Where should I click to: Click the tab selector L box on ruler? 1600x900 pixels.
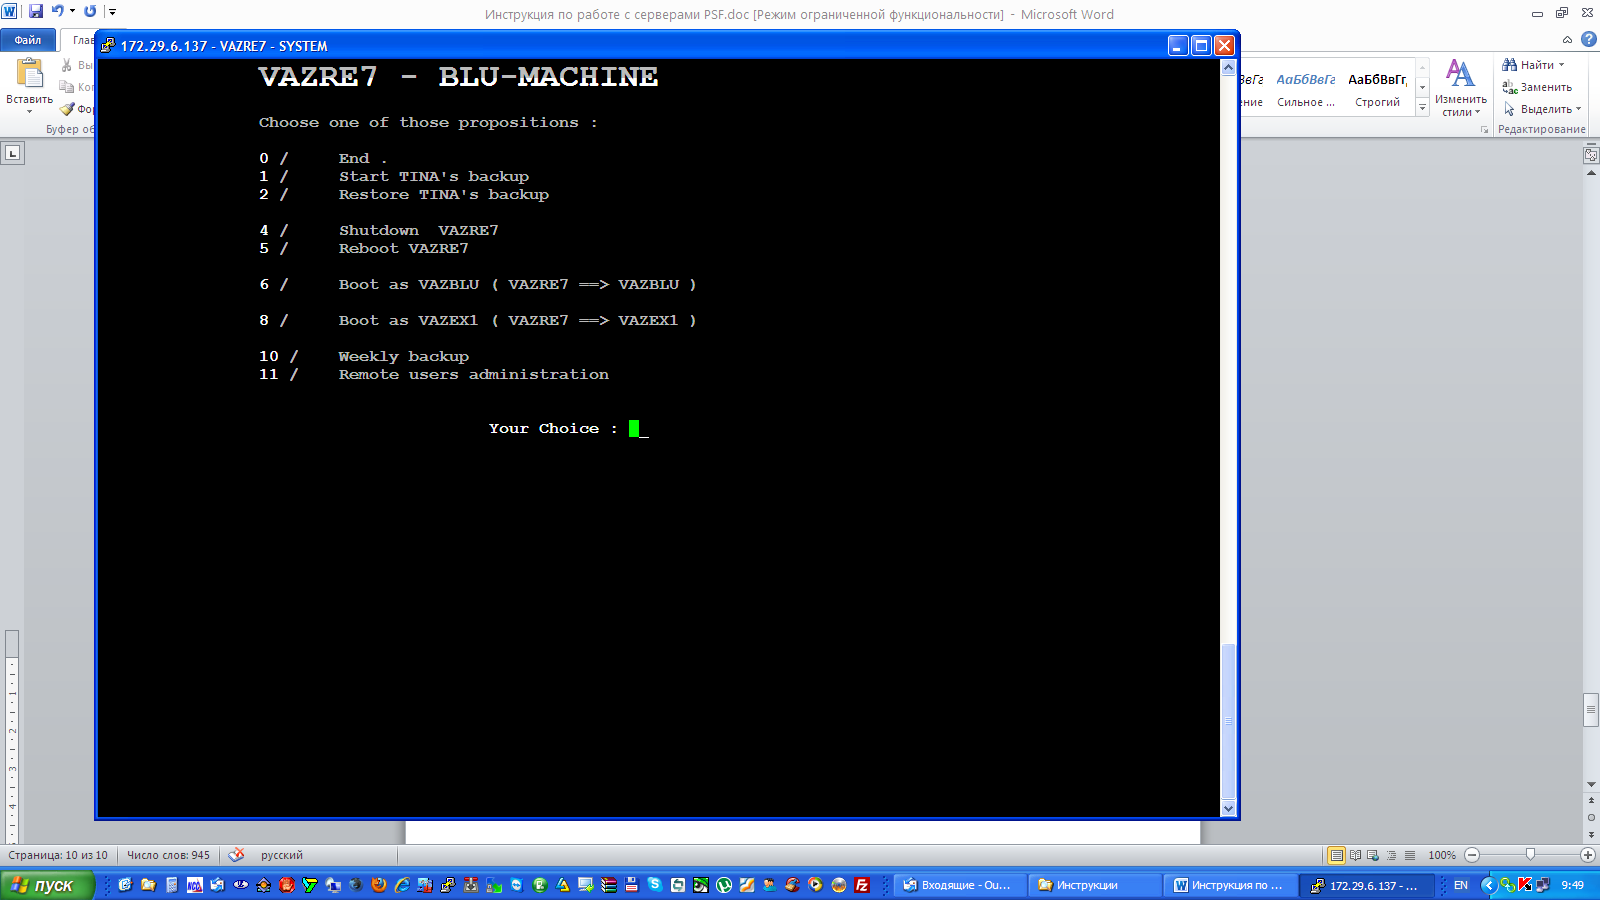pos(12,153)
